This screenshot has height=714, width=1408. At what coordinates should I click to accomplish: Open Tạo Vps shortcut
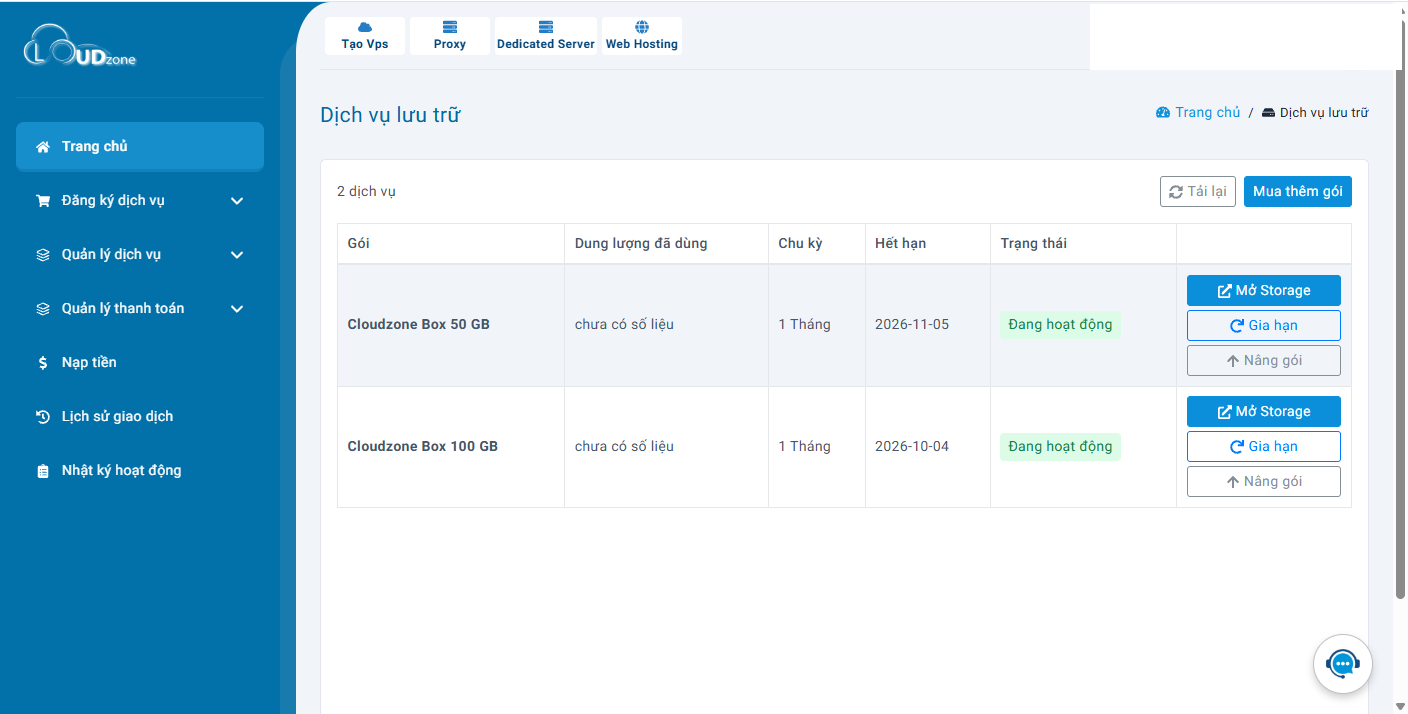[x=365, y=36]
